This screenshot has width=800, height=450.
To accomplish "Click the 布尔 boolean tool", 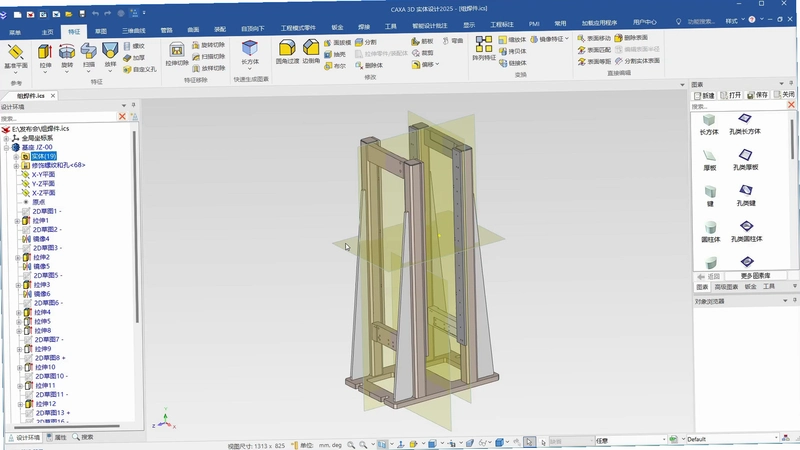I will (x=335, y=66).
